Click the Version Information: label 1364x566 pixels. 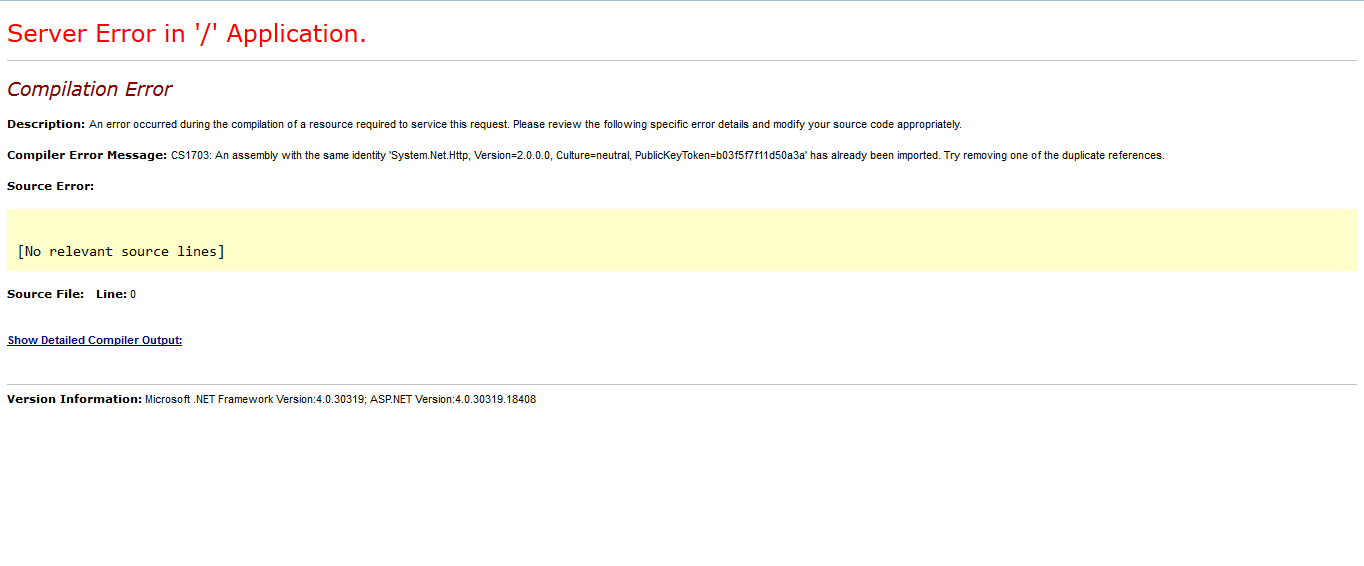pos(74,399)
